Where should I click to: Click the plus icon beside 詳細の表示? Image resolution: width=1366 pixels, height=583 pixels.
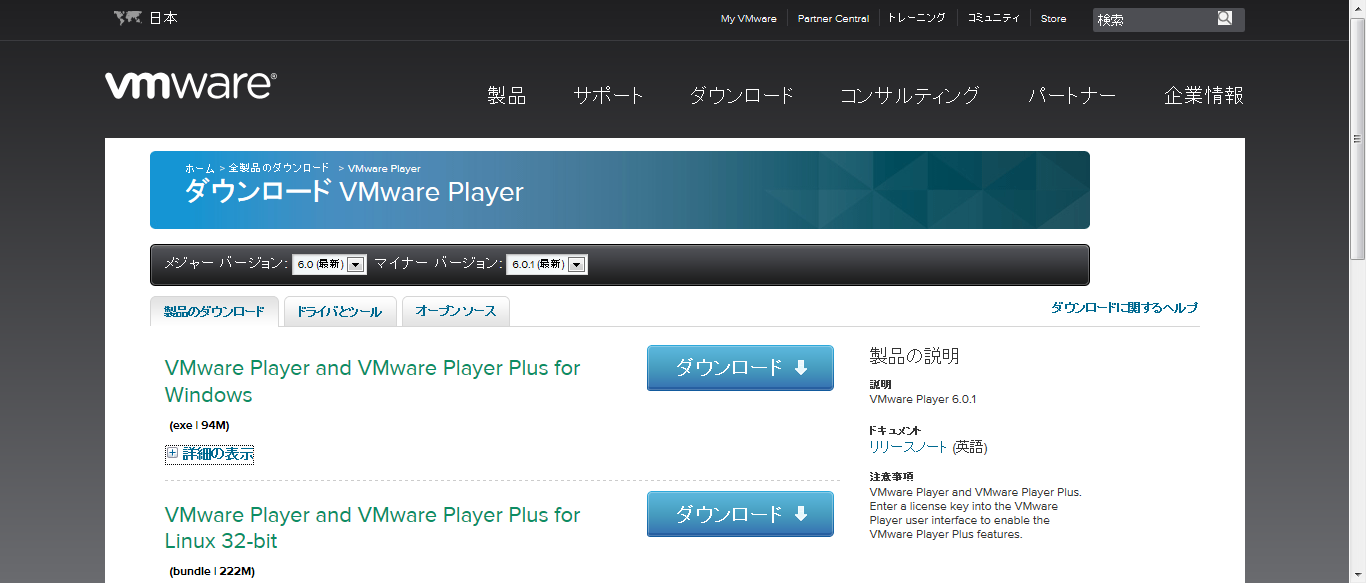(x=172, y=453)
